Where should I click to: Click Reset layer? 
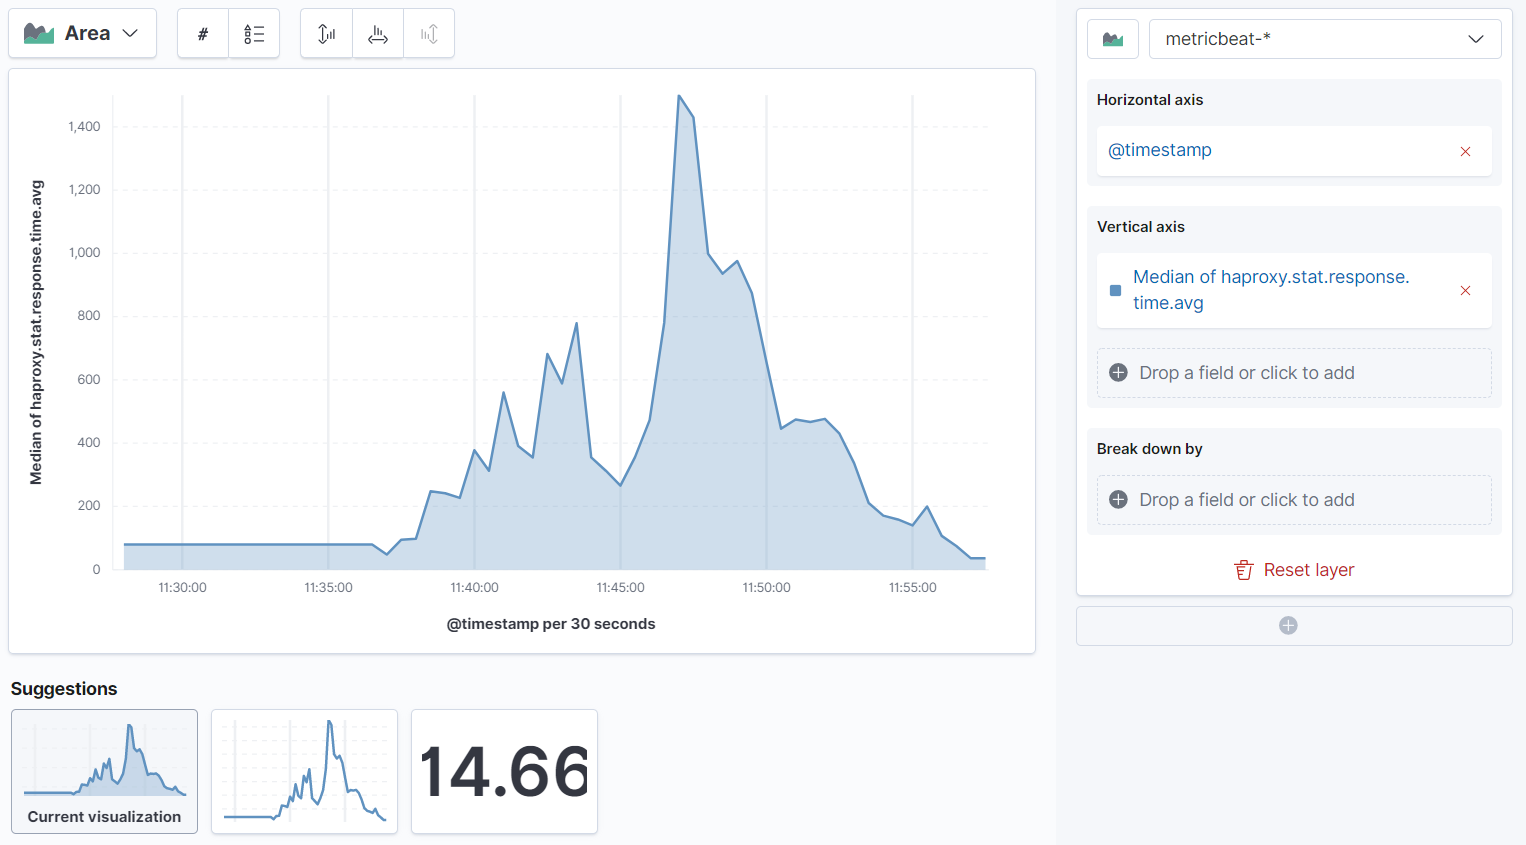(x=1308, y=569)
